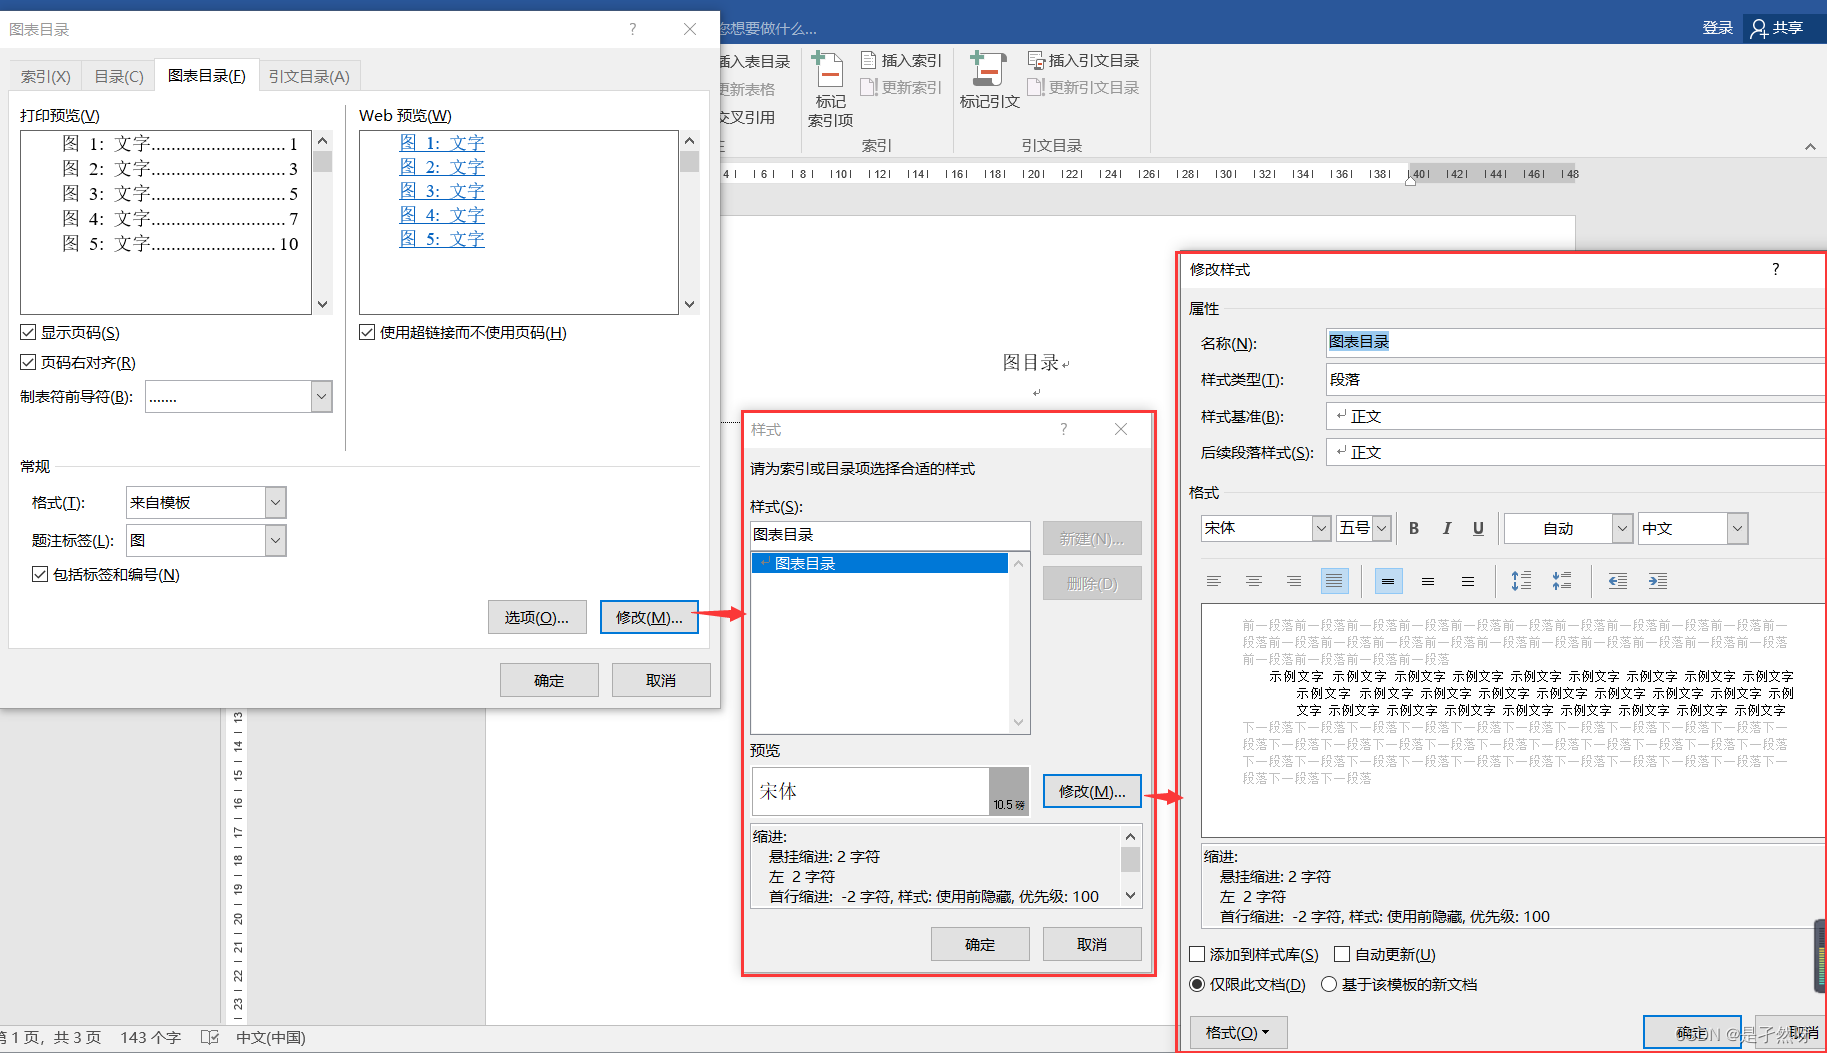This screenshot has height=1053, width=1827.
Task: Check 自动更新 checkbox
Action: click(x=1342, y=954)
